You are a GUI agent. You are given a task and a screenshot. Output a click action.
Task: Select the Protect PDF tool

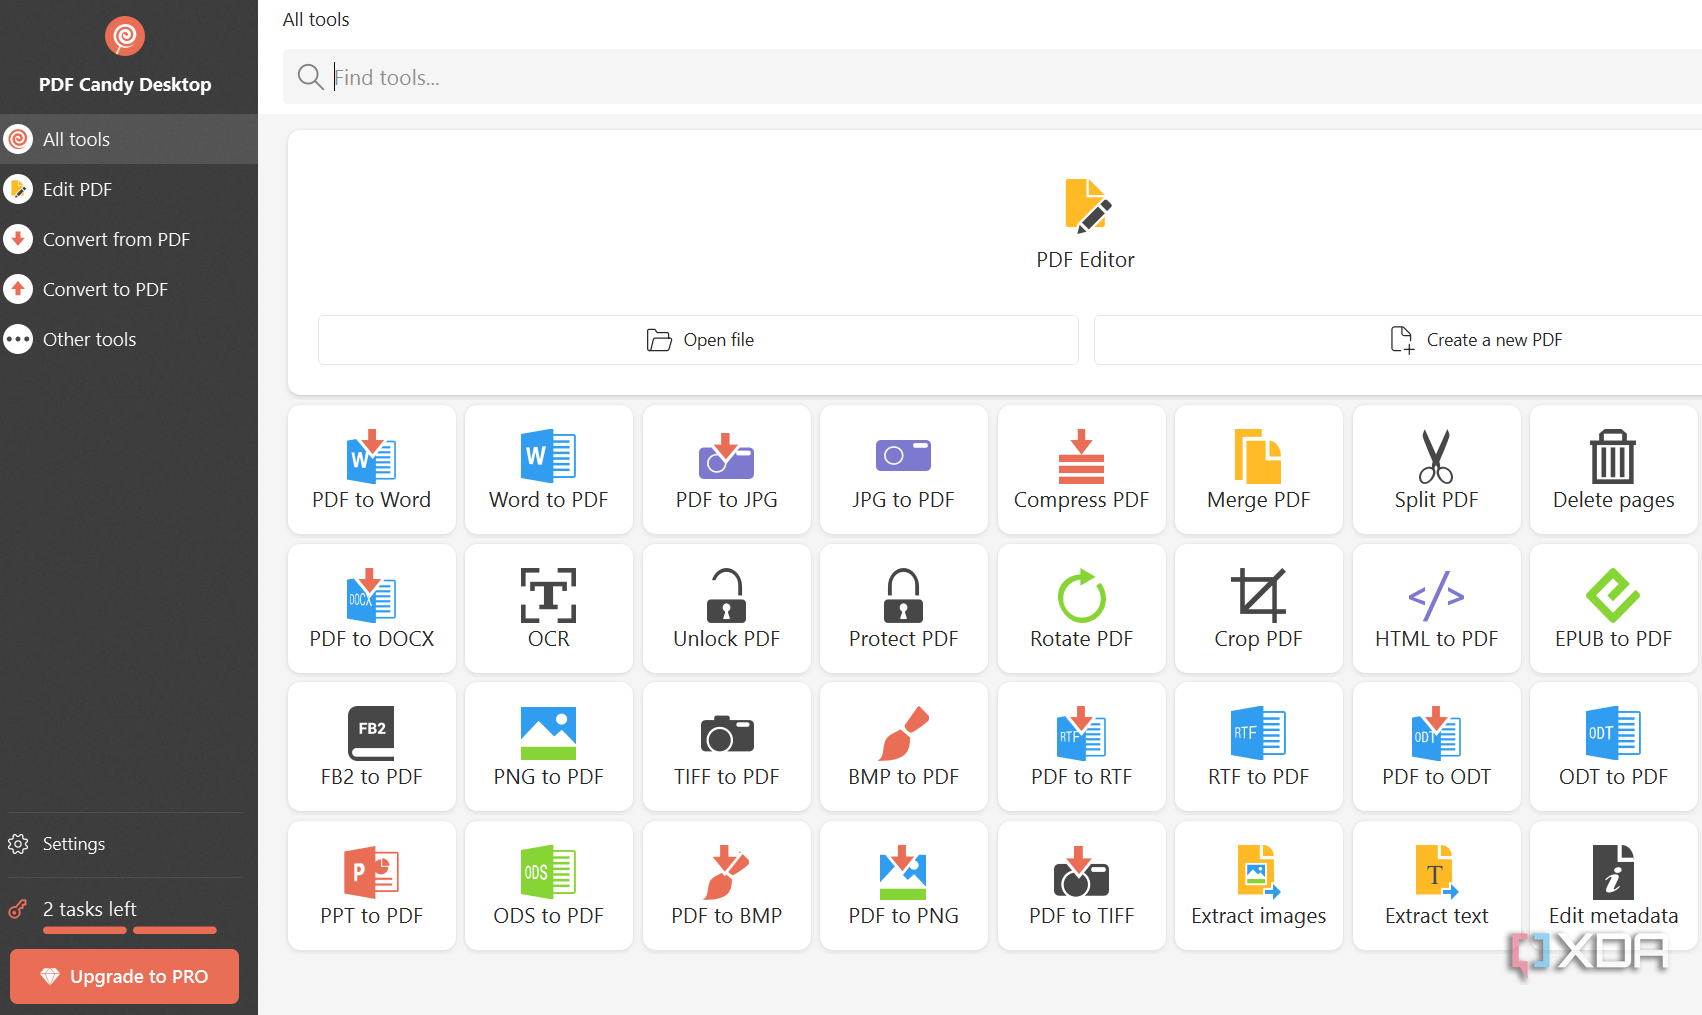903,608
